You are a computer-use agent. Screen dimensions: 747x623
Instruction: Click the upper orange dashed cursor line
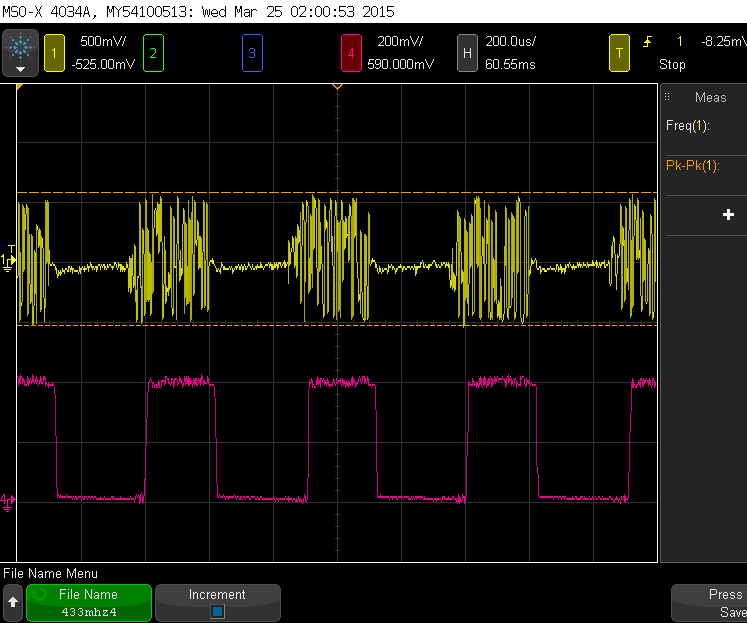click(x=337, y=192)
